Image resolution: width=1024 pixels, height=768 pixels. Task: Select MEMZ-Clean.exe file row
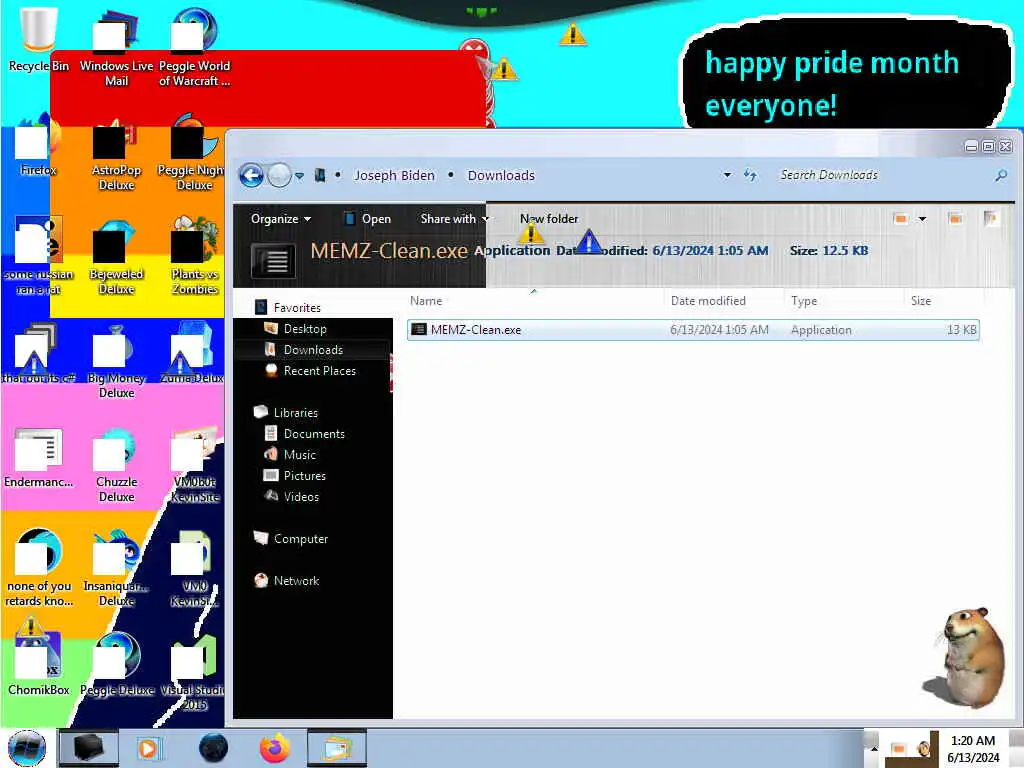point(693,330)
